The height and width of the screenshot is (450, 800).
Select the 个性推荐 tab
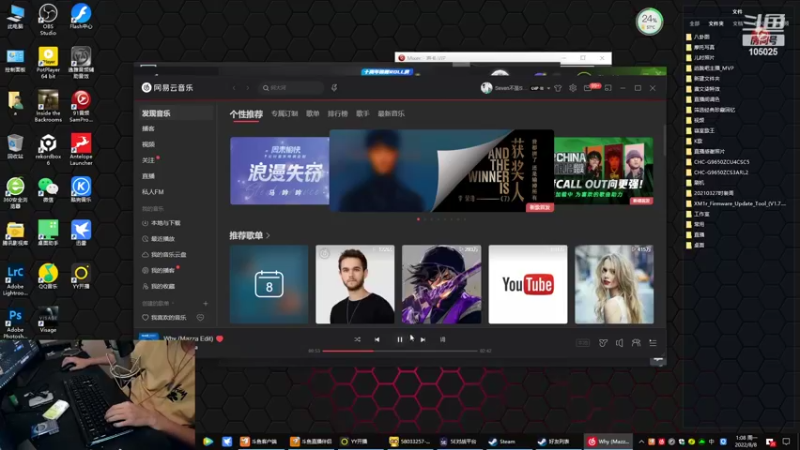pyautogui.click(x=246, y=114)
